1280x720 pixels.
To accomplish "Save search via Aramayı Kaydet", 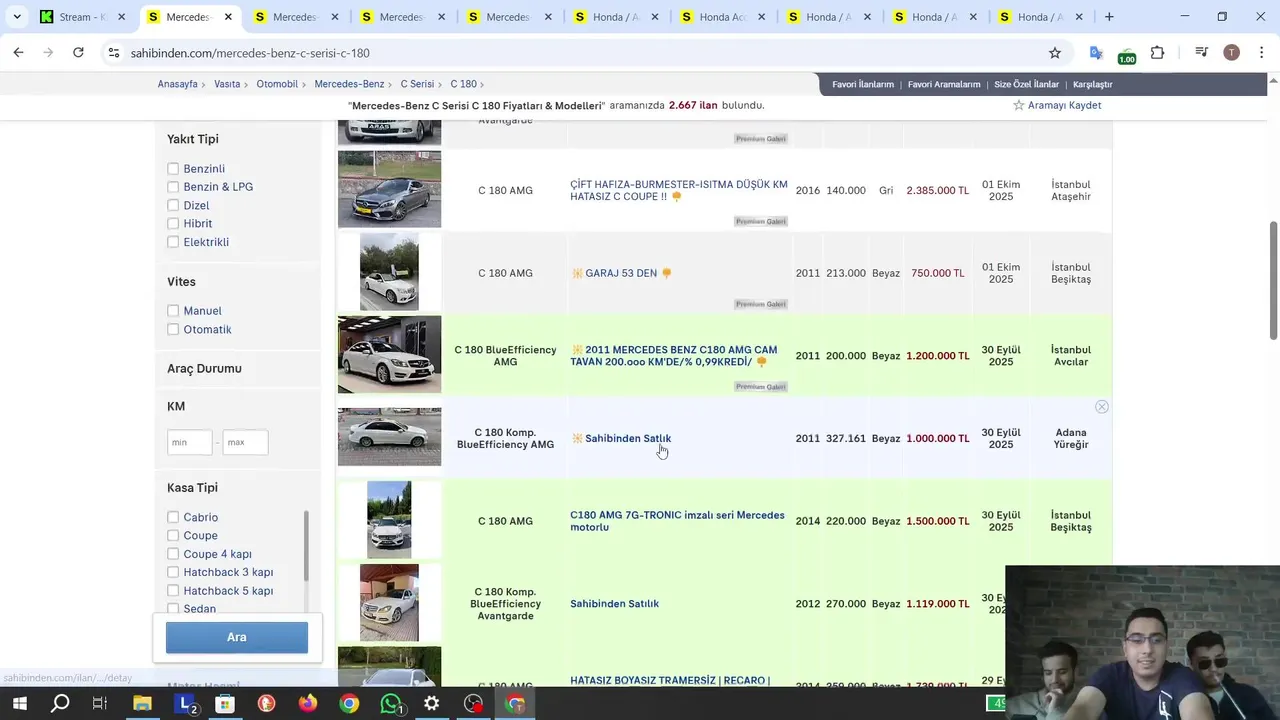I will (1064, 105).
